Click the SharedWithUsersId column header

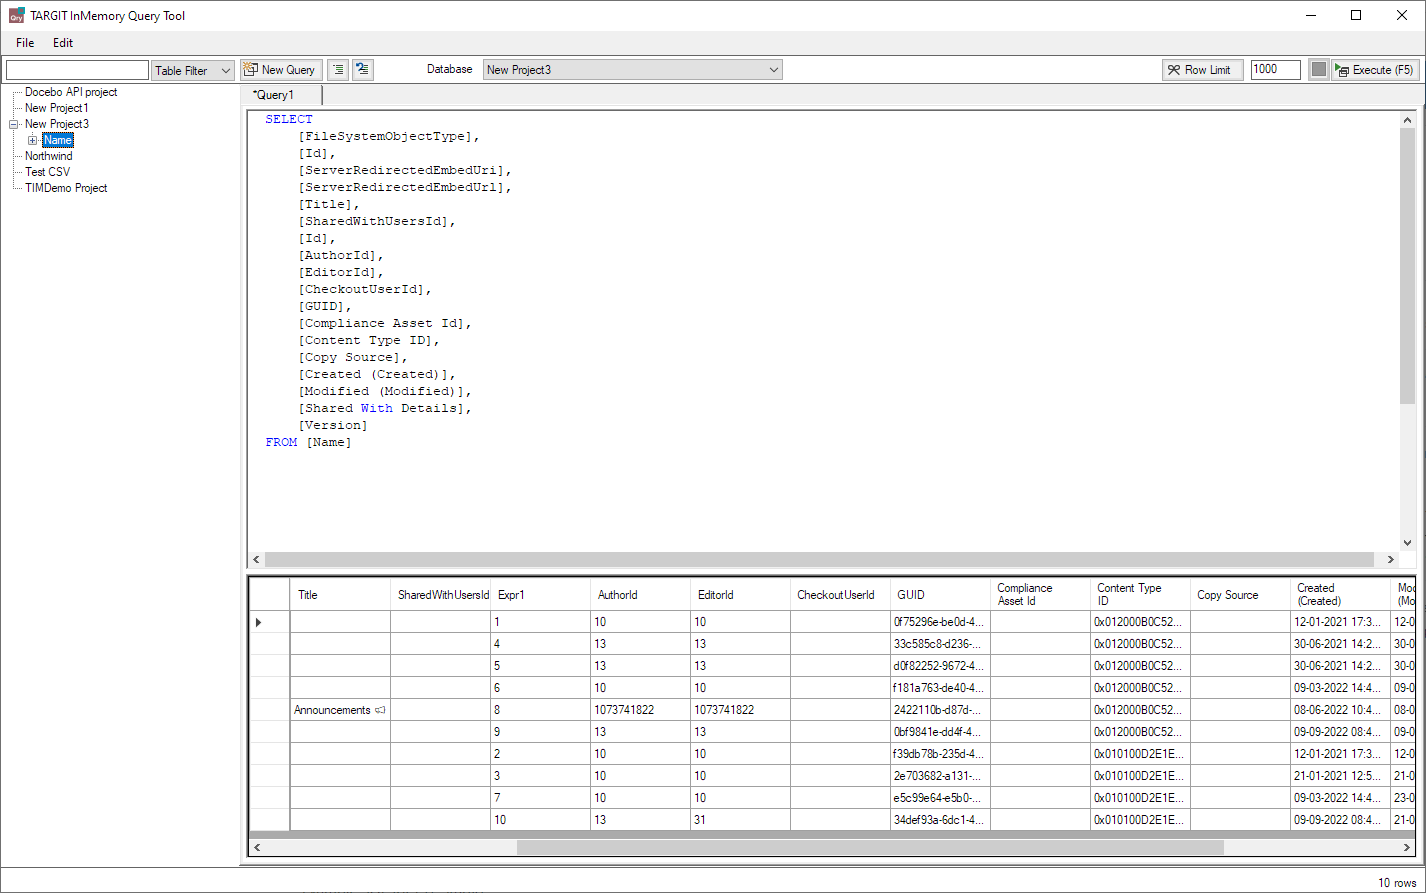[x=440, y=594]
